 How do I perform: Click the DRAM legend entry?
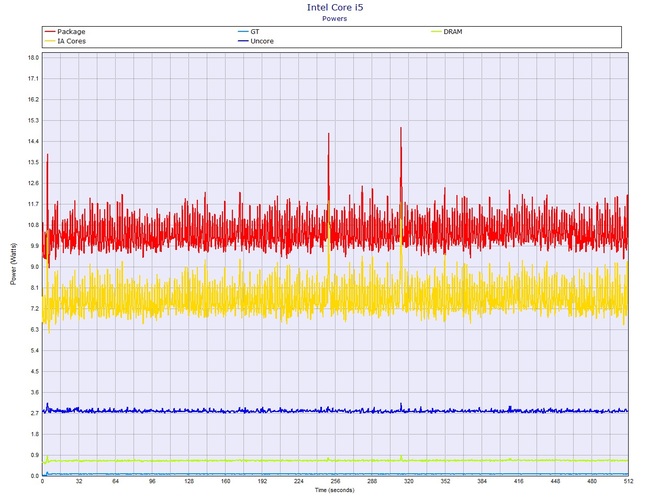pos(447,32)
